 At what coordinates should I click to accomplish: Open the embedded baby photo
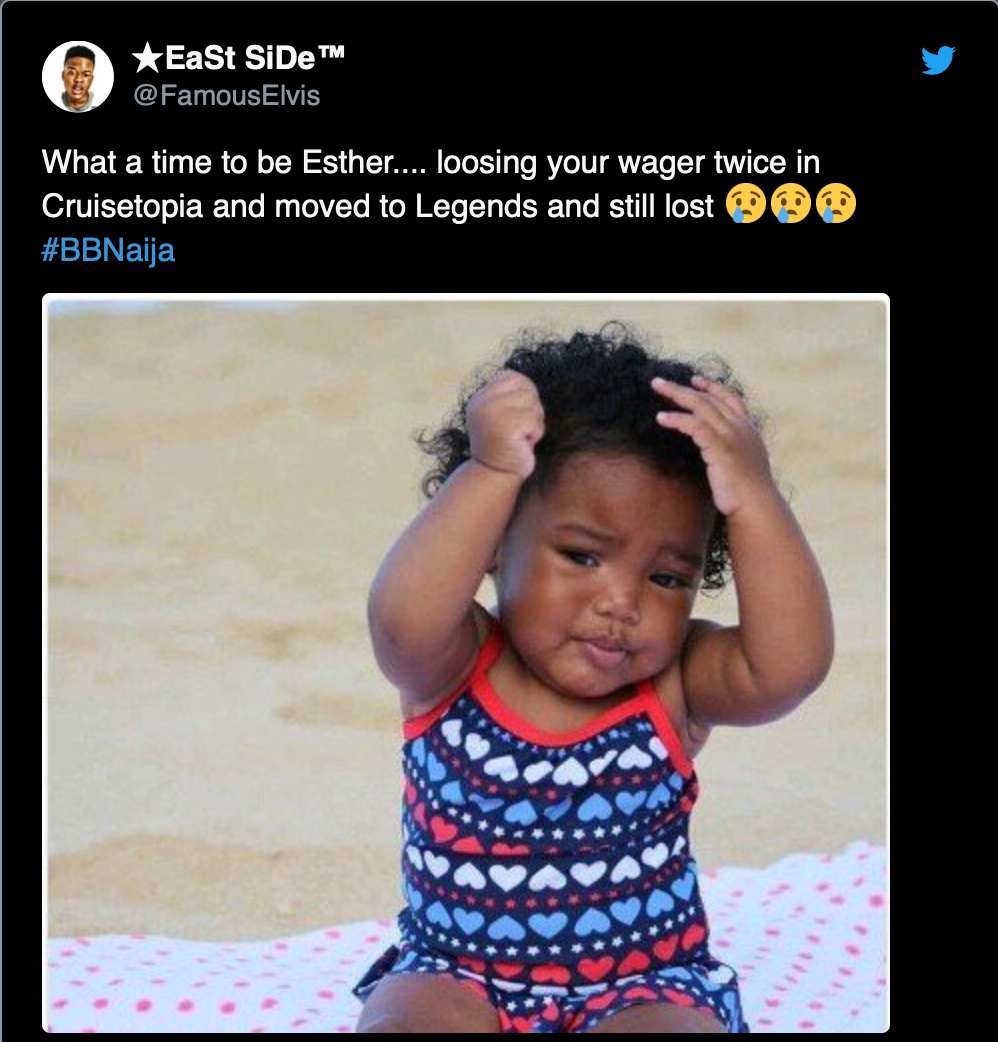point(466,663)
